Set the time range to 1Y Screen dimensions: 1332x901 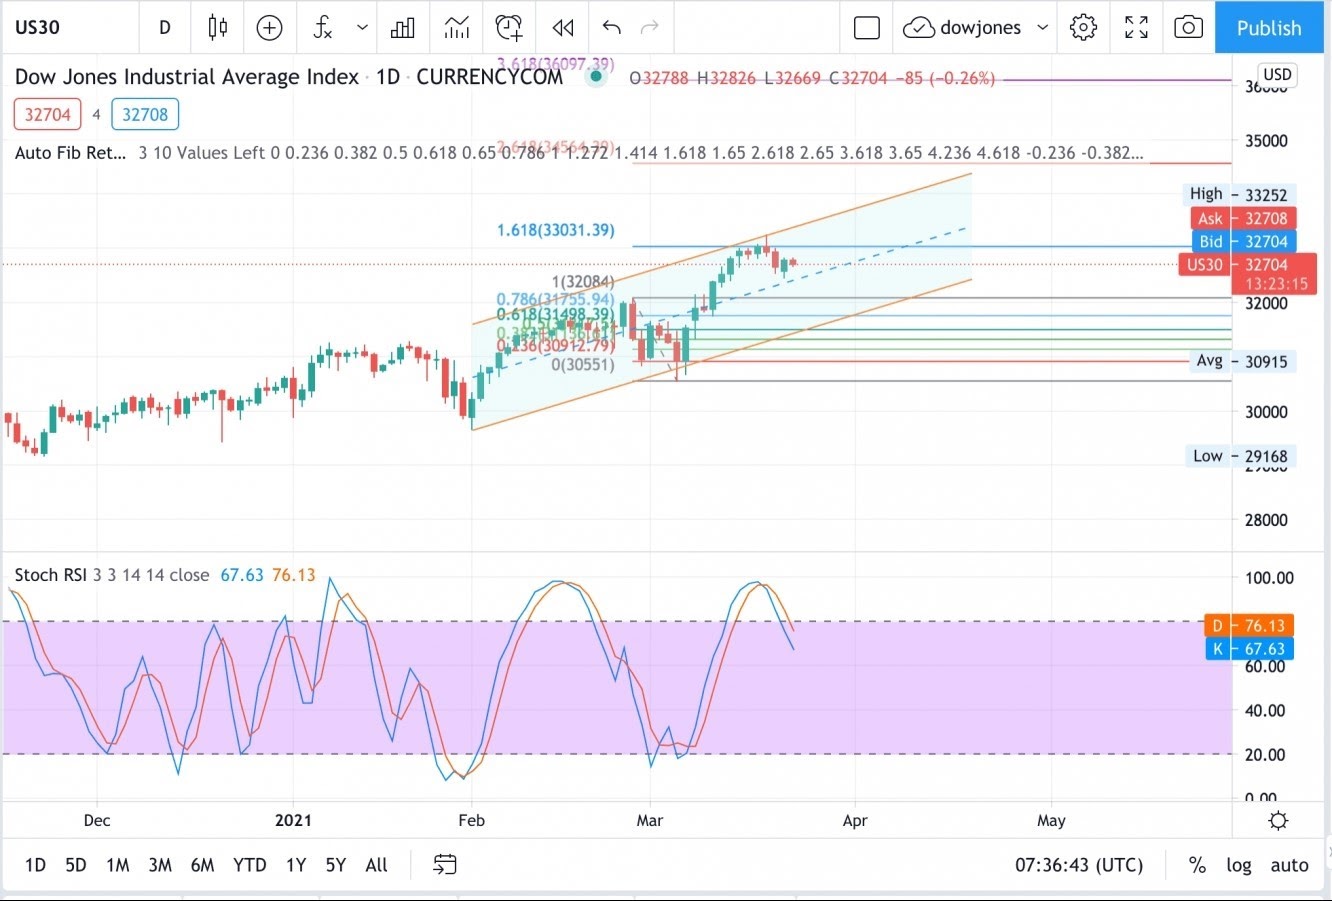[x=296, y=865]
